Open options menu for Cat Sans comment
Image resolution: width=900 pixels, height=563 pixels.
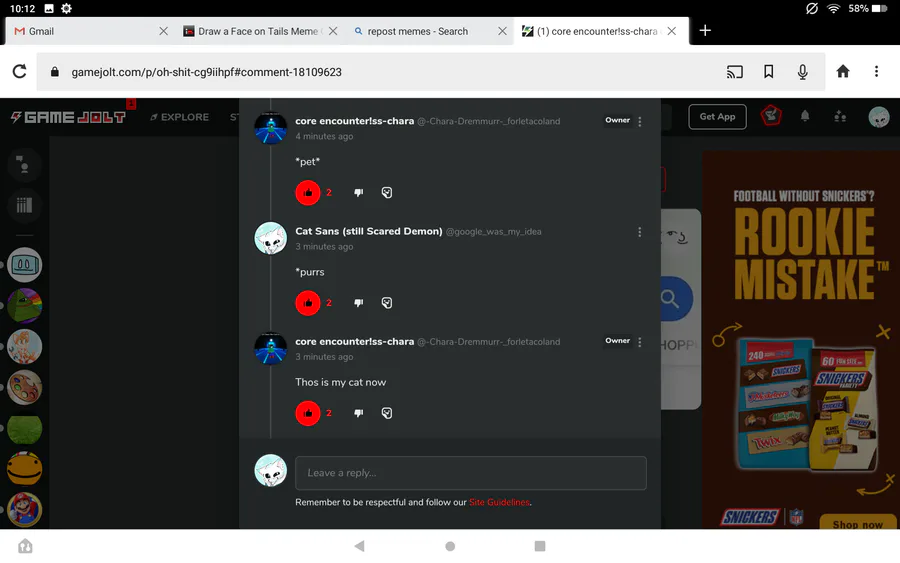pyautogui.click(x=639, y=232)
